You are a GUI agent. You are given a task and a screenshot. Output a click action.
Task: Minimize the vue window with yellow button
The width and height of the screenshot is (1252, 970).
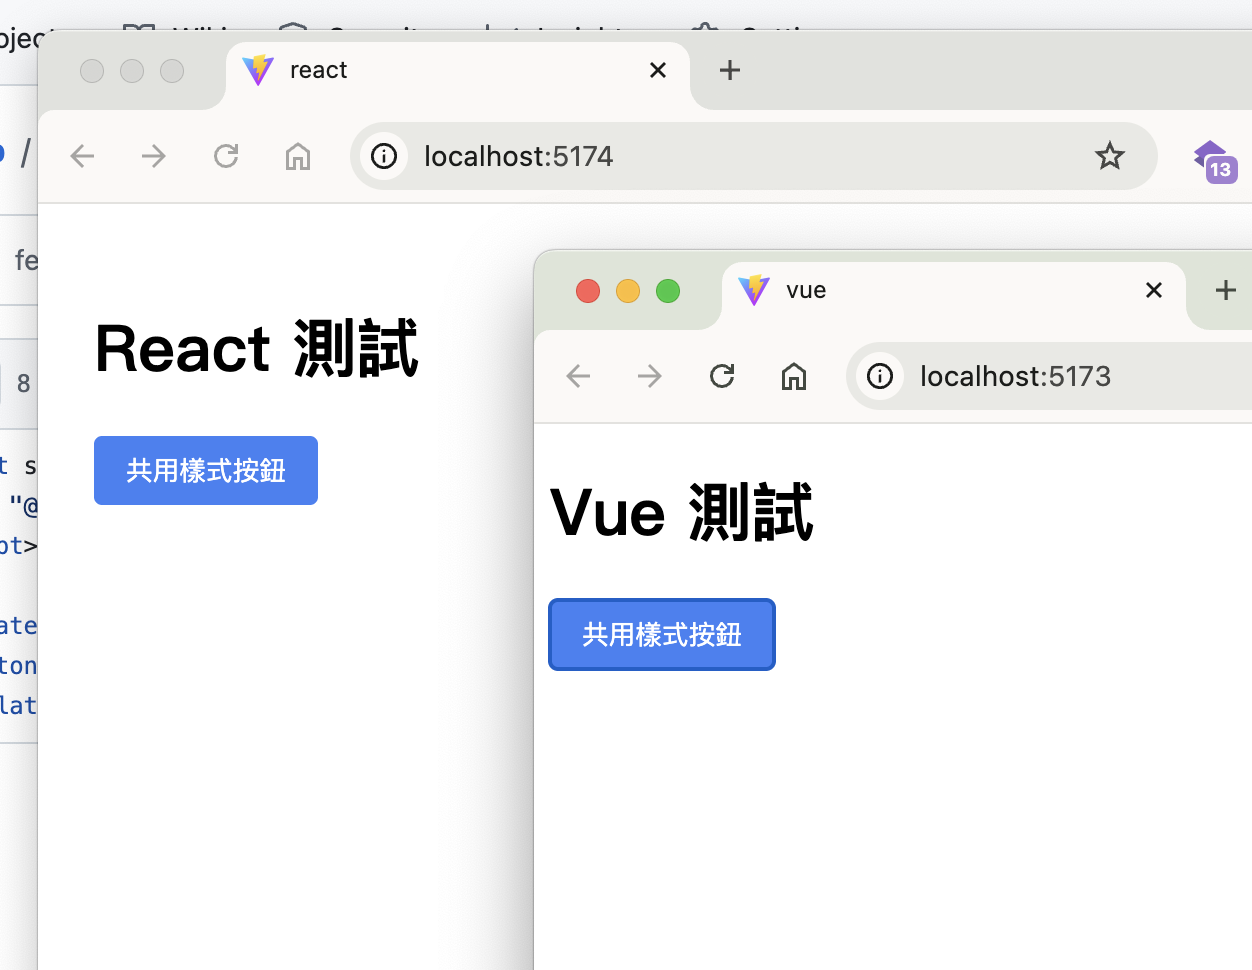click(628, 291)
